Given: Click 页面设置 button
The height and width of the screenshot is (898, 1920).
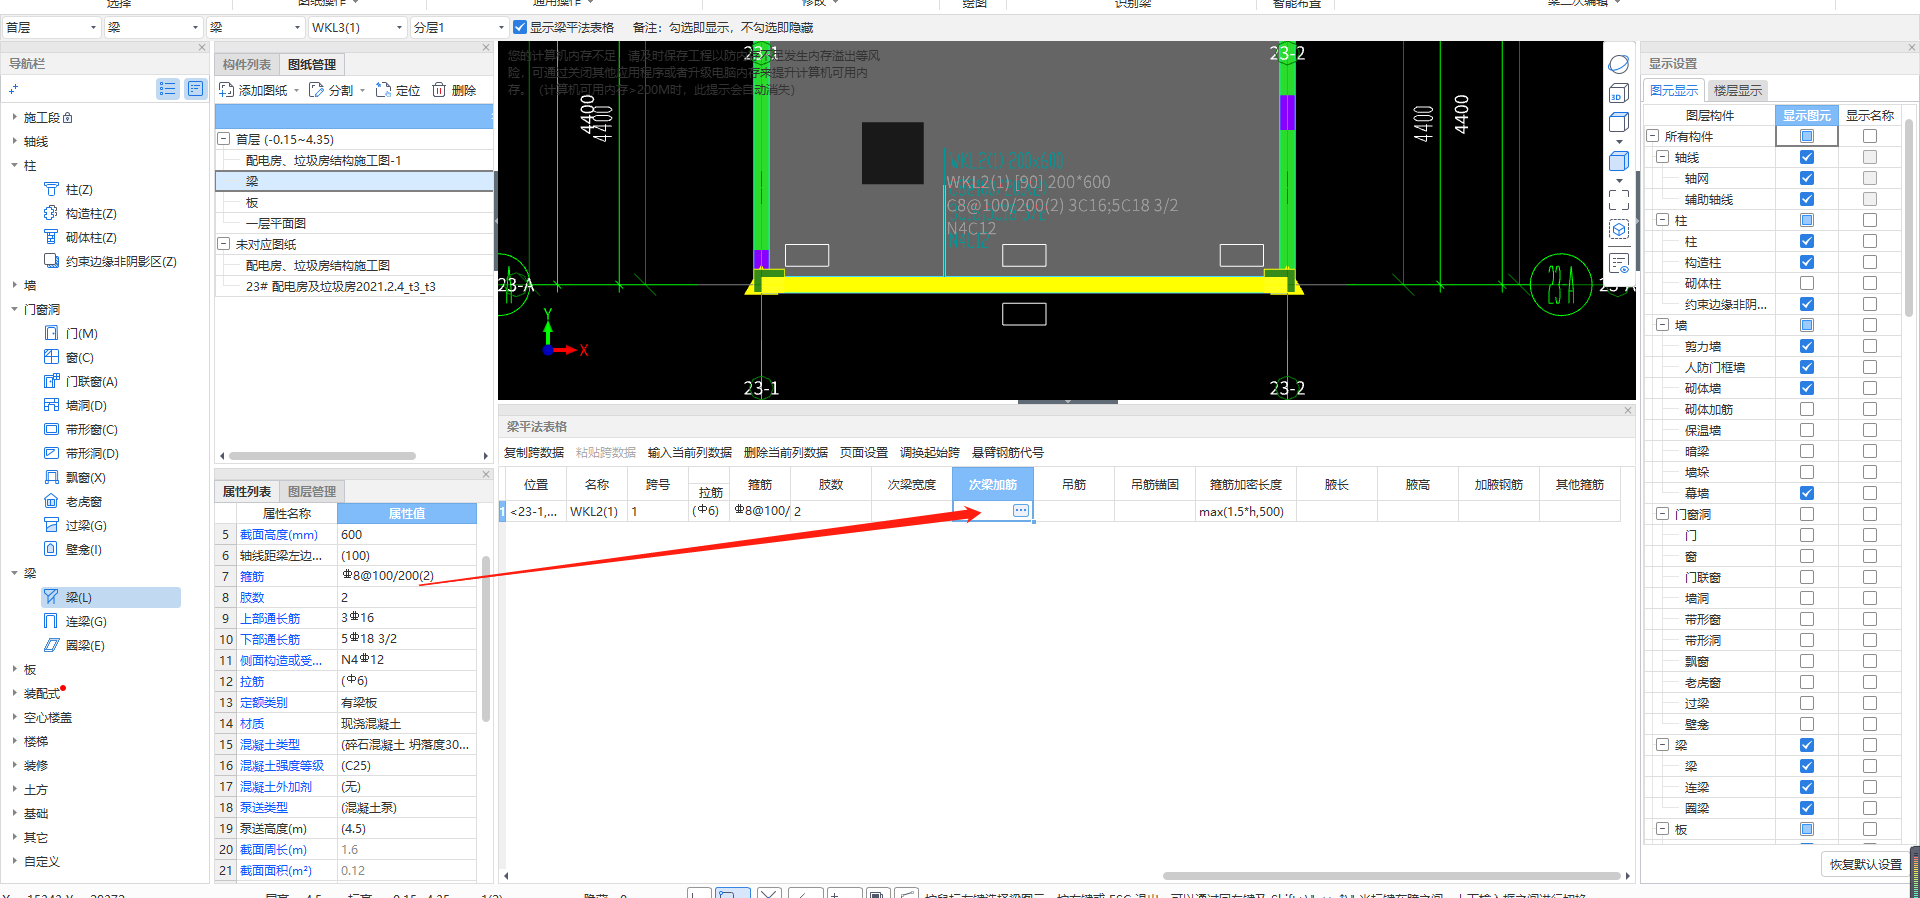Looking at the screenshot, I should click(864, 452).
